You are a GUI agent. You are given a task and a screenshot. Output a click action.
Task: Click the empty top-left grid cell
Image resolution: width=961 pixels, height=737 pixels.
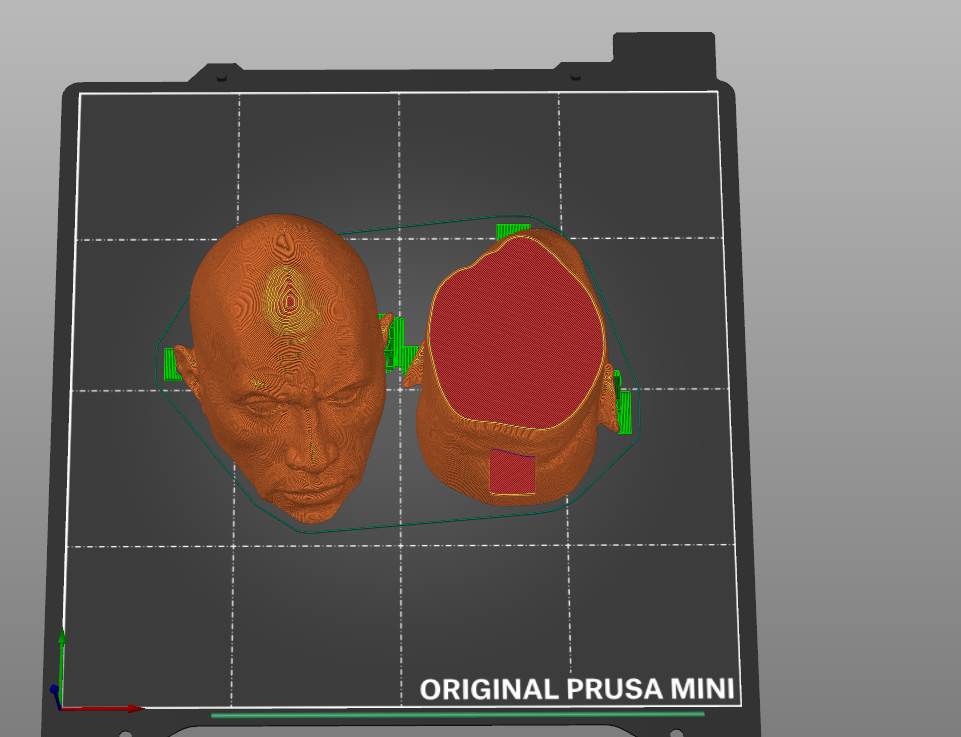coord(158,165)
